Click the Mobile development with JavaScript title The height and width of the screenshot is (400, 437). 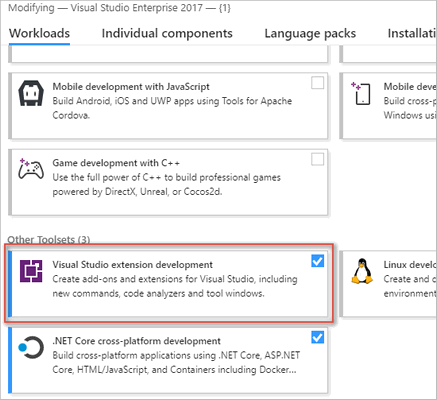(131, 87)
